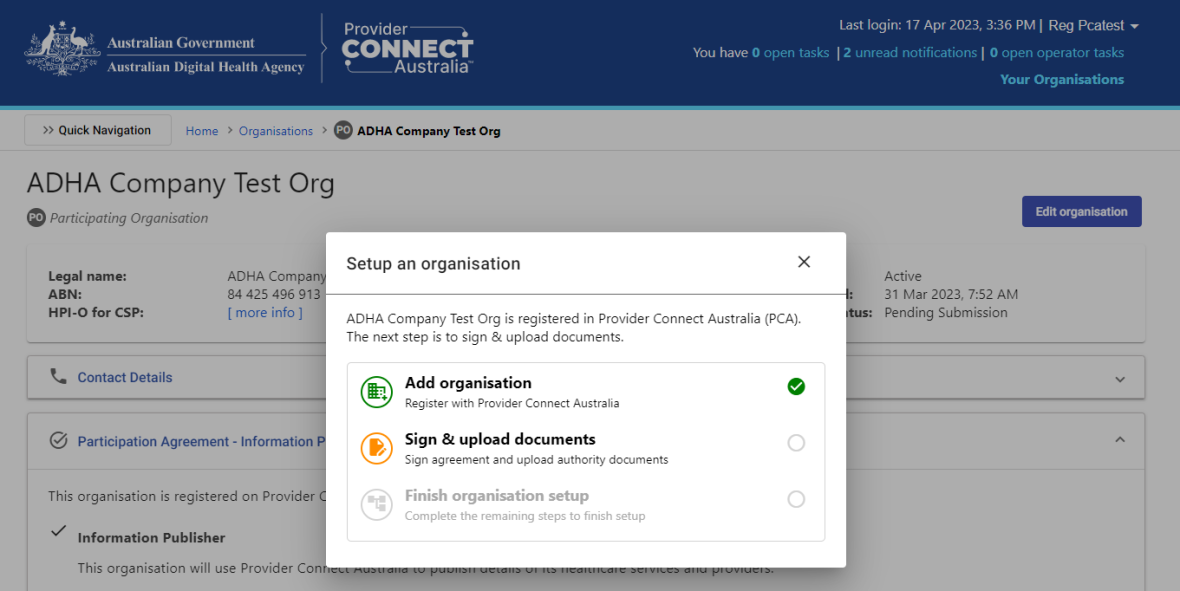
Task: View 2 unread notifications link
Action: [x=910, y=53]
